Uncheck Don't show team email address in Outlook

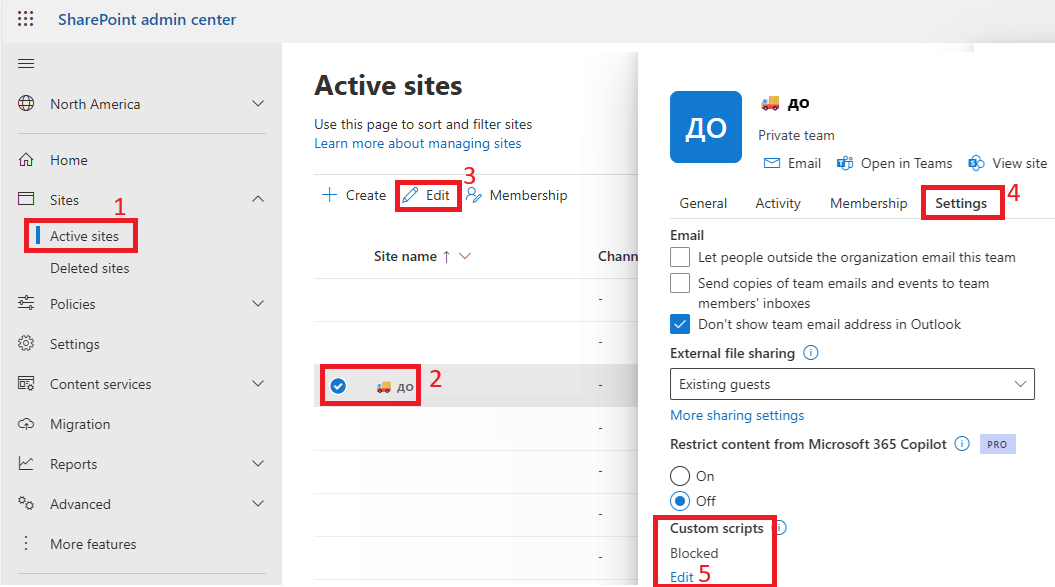680,324
